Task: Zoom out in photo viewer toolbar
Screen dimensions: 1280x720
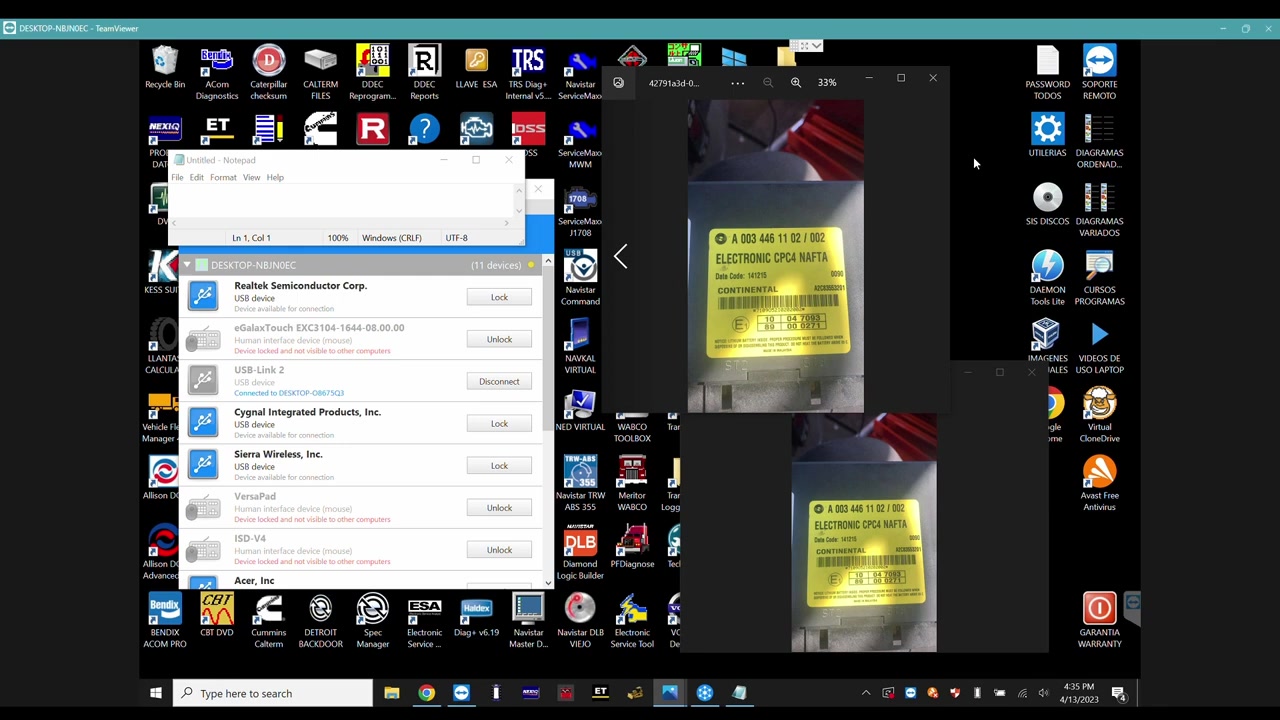Action: click(x=768, y=83)
